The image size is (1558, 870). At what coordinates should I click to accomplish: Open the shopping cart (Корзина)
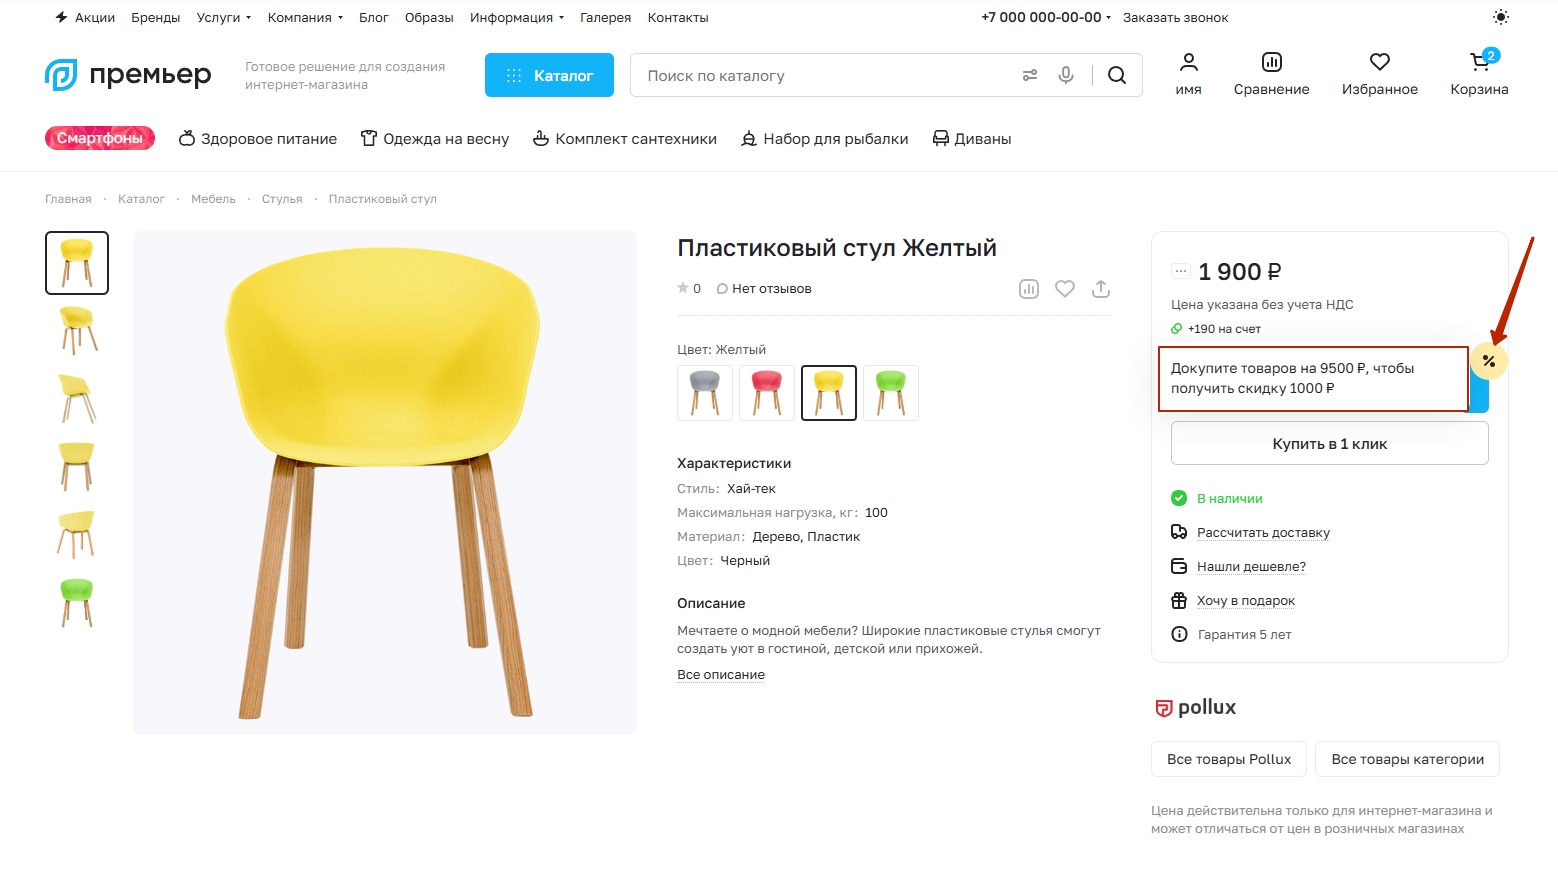coord(1479,75)
